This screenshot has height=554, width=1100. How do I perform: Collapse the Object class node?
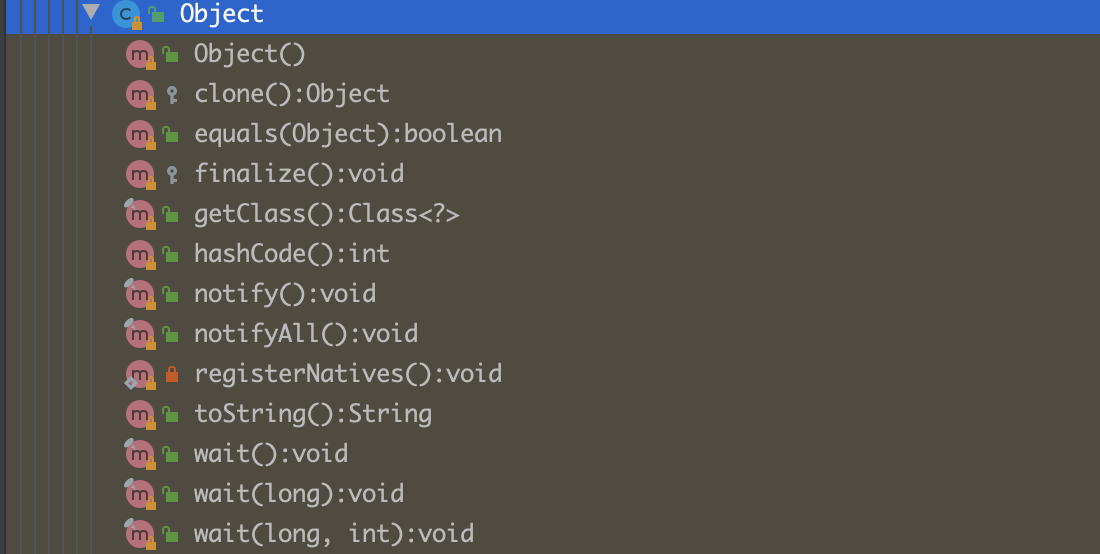[x=92, y=14]
